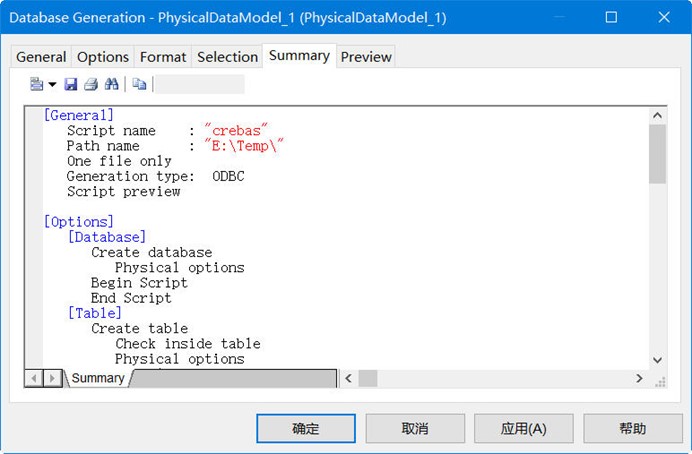Click the vertical scrollbar down arrow
This screenshot has height=454, width=692.
657,360
